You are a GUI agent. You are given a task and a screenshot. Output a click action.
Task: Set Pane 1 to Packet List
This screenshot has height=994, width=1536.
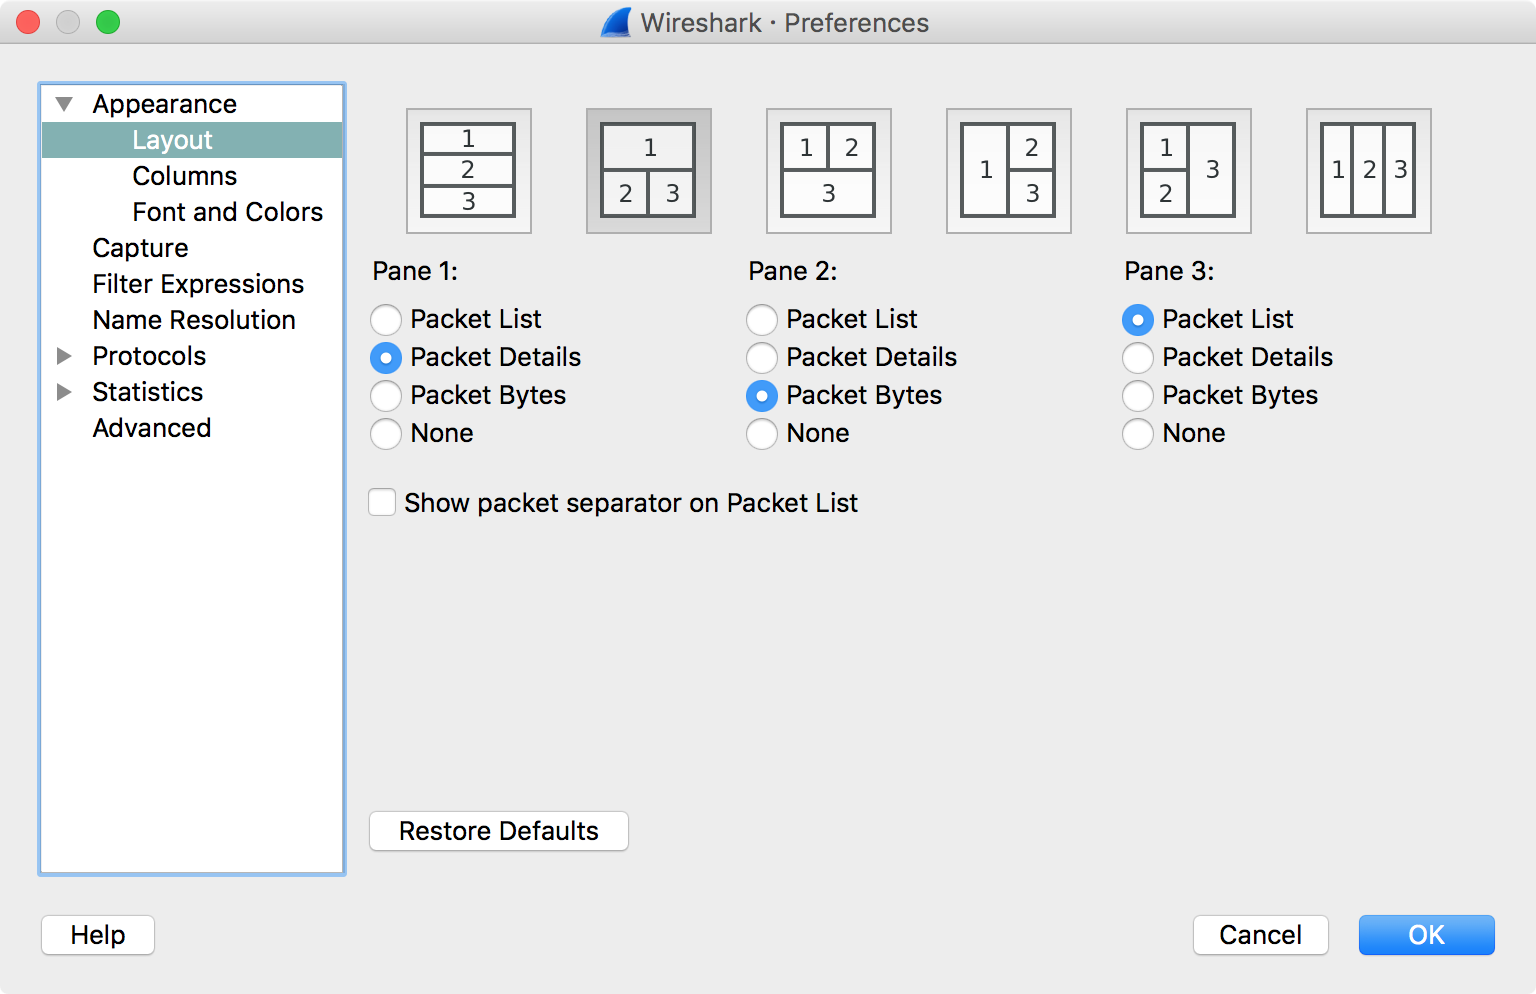point(386,320)
